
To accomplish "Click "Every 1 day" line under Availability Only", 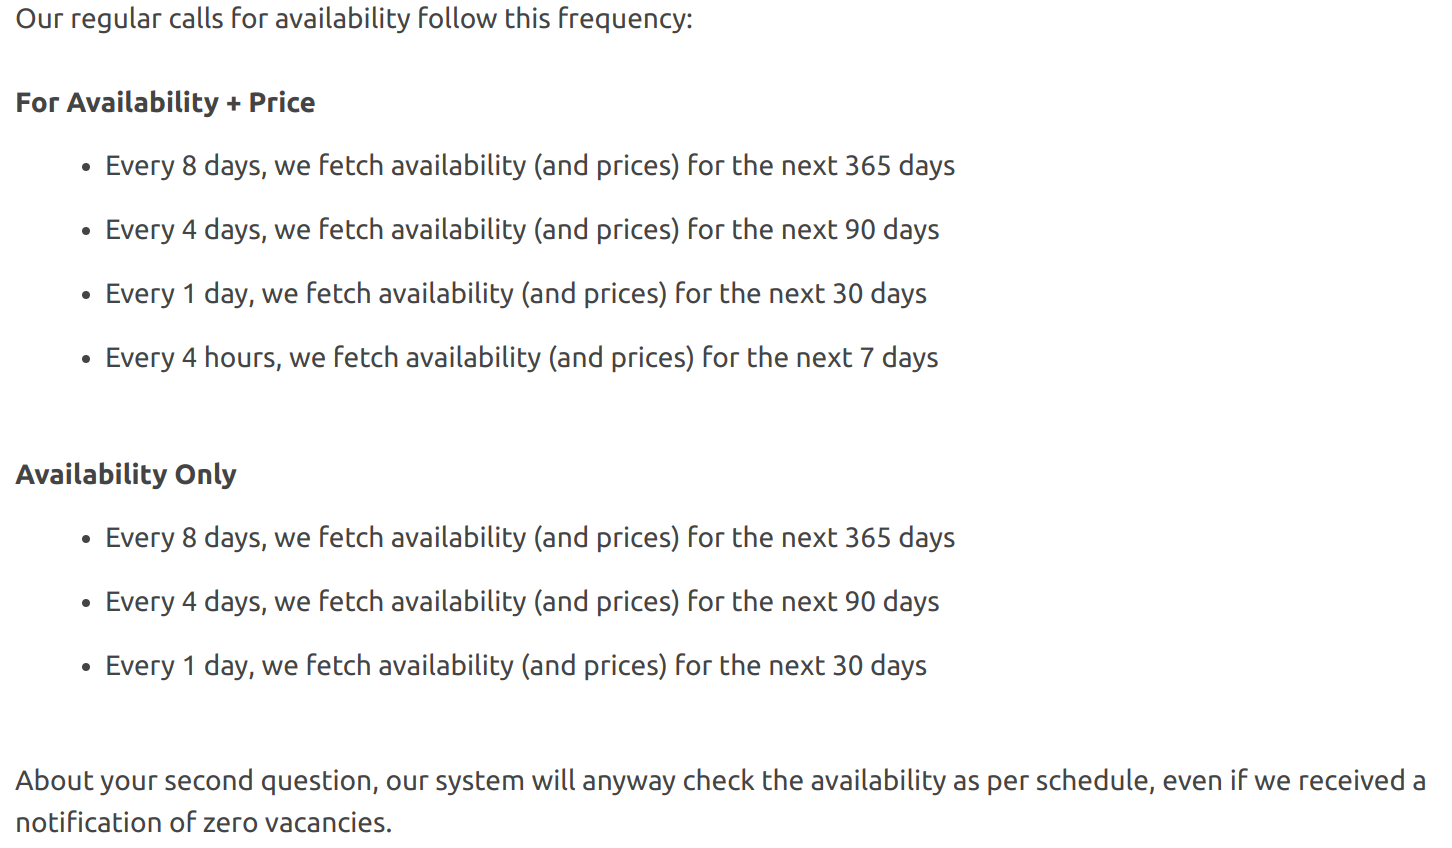I will 516,666.
